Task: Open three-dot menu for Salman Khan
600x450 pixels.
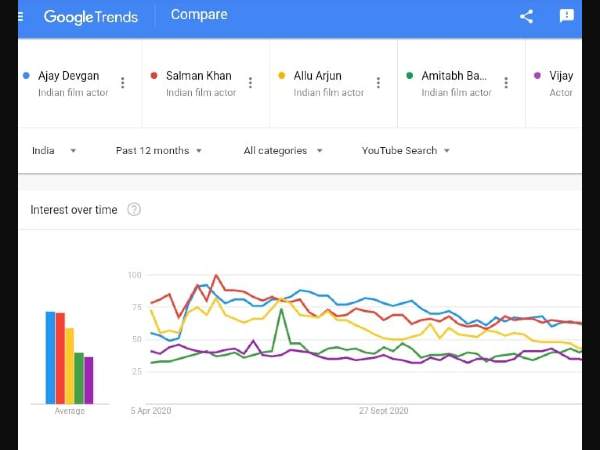Action: point(250,83)
